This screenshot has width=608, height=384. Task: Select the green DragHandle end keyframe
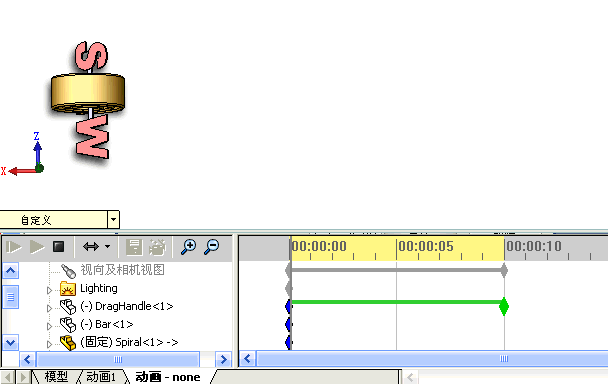click(504, 306)
